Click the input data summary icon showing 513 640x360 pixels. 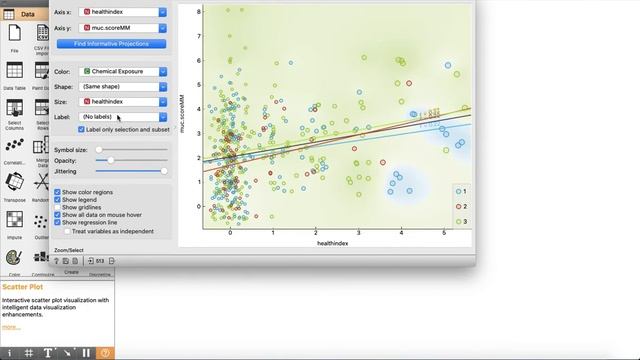coord(96,261)
